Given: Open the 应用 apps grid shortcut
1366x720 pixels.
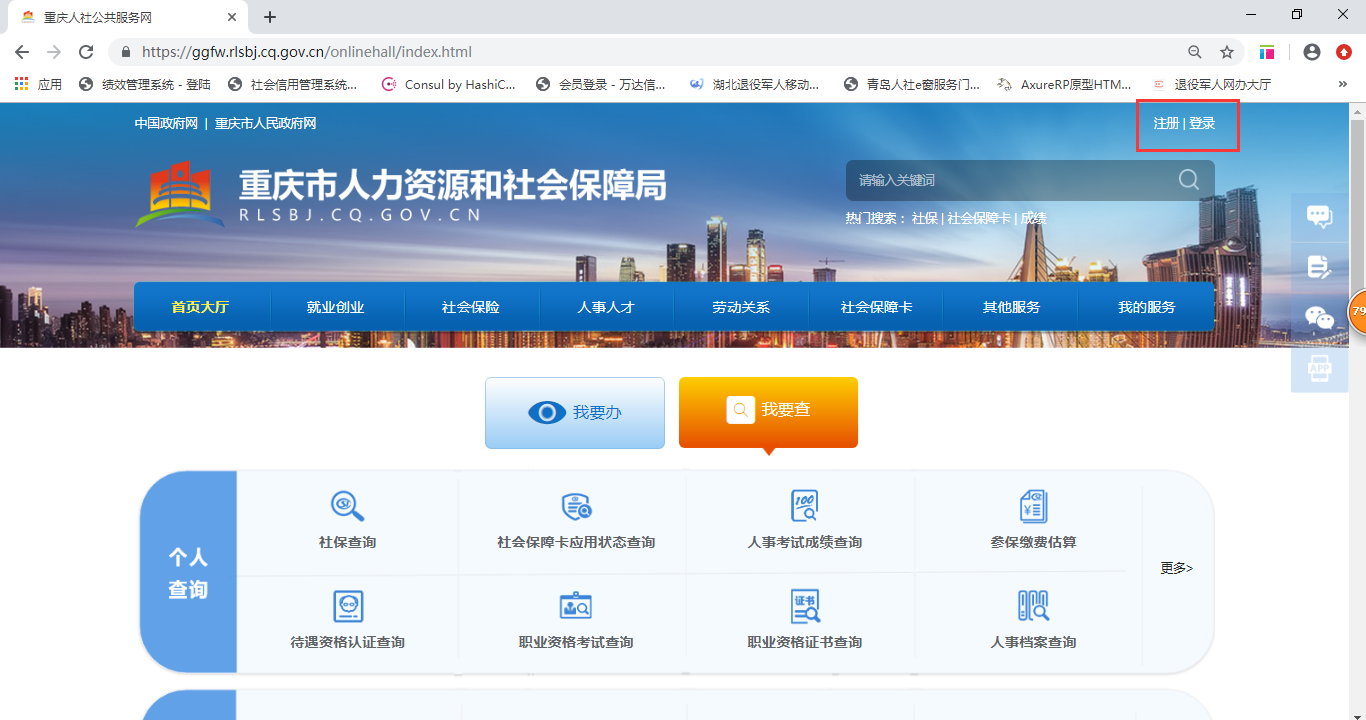Looking at the screenshot, I should pos(39,85).
